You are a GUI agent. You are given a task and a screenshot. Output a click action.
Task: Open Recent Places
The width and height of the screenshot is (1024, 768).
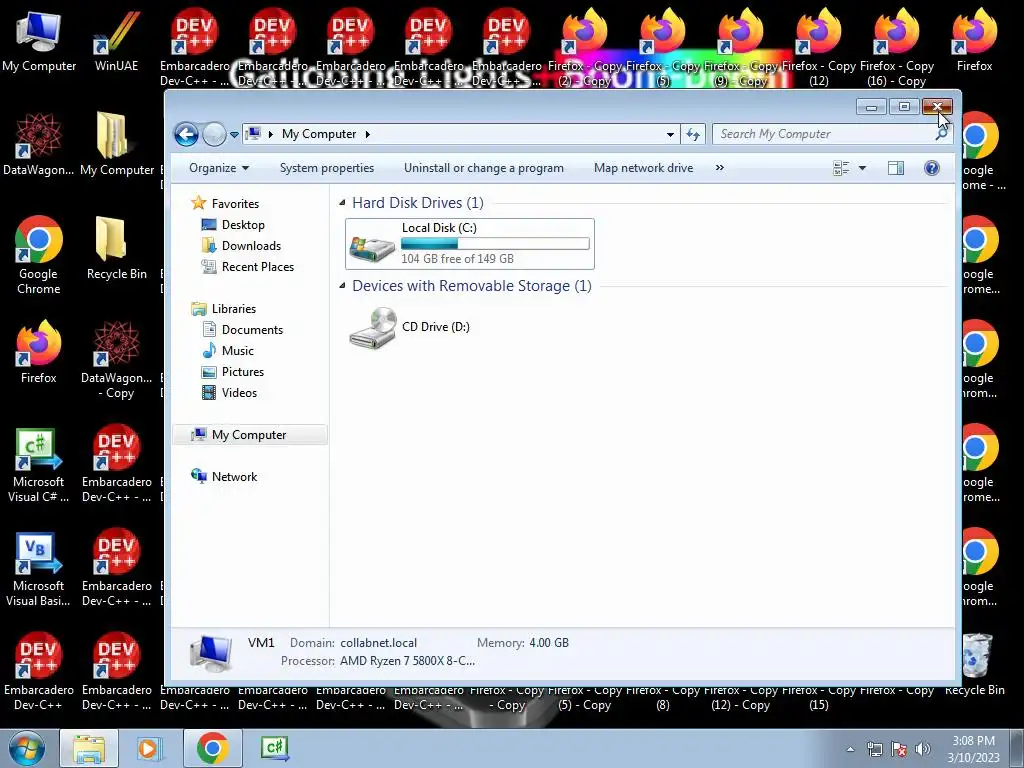[248, 266]
